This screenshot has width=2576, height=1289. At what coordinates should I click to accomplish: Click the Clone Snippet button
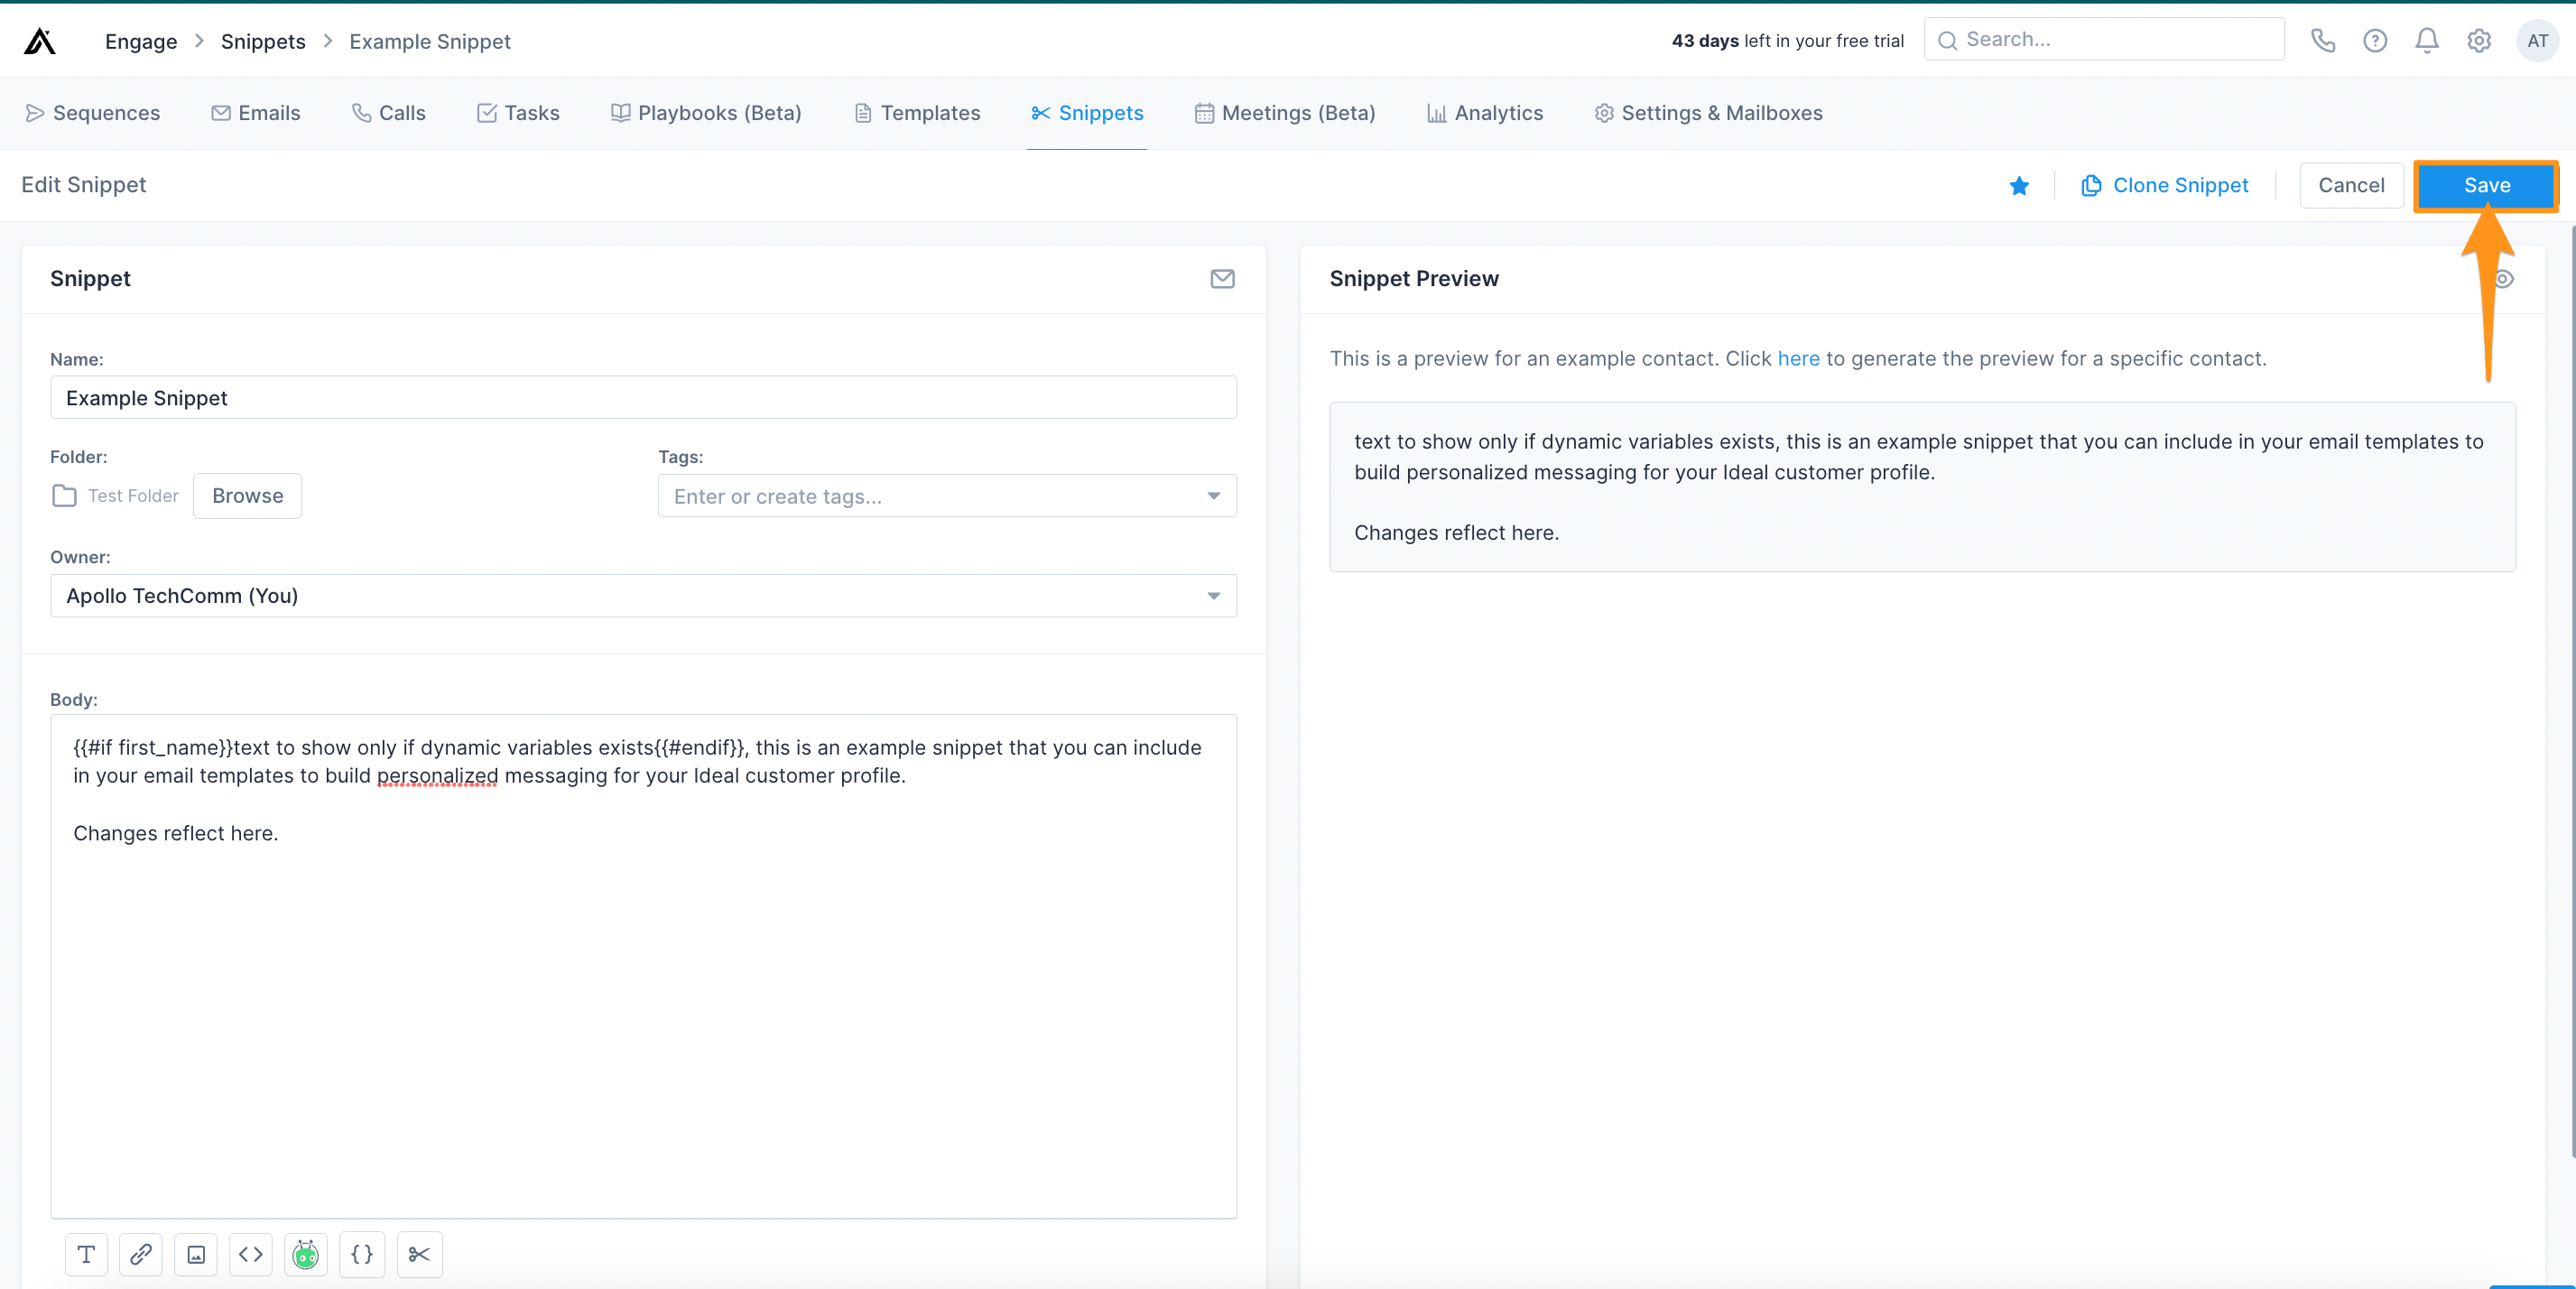pos(2165,185)
